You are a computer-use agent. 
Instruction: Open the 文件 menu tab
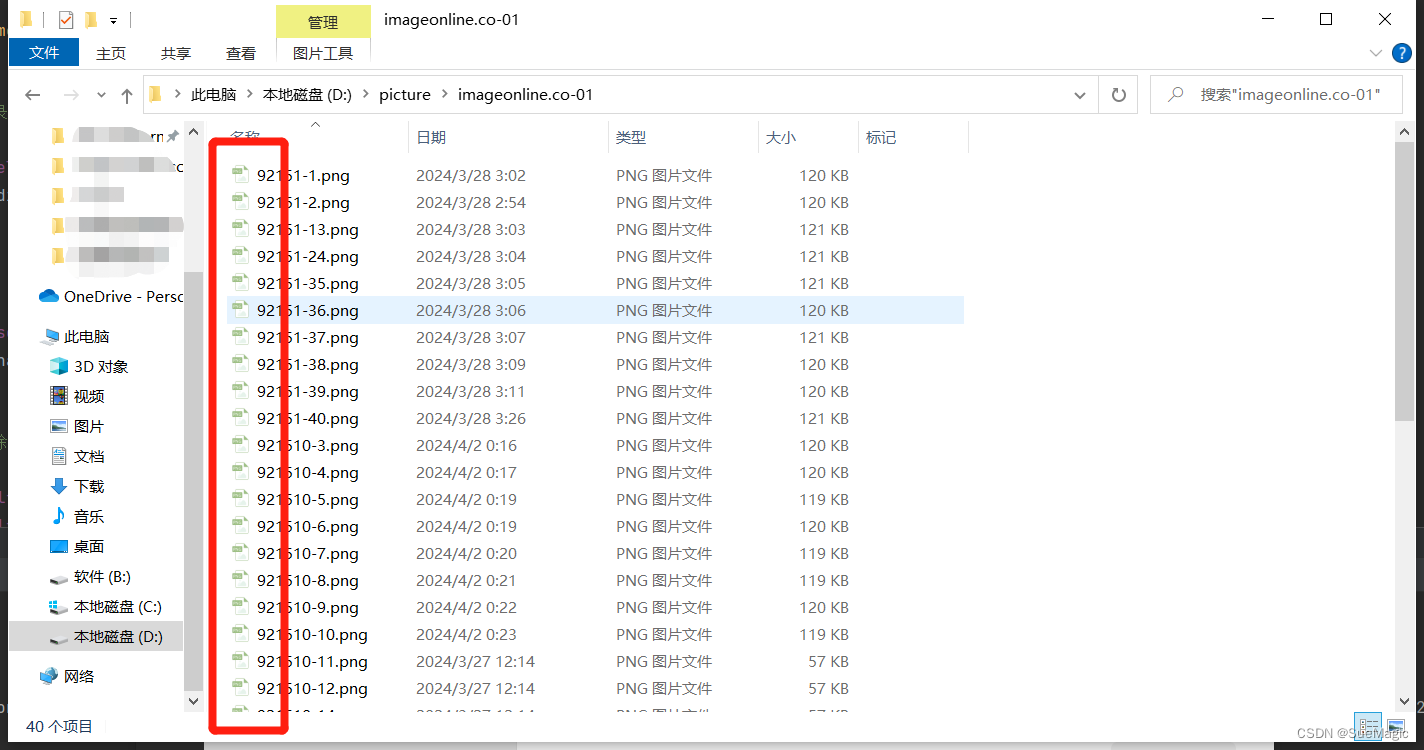click(43, 53)
